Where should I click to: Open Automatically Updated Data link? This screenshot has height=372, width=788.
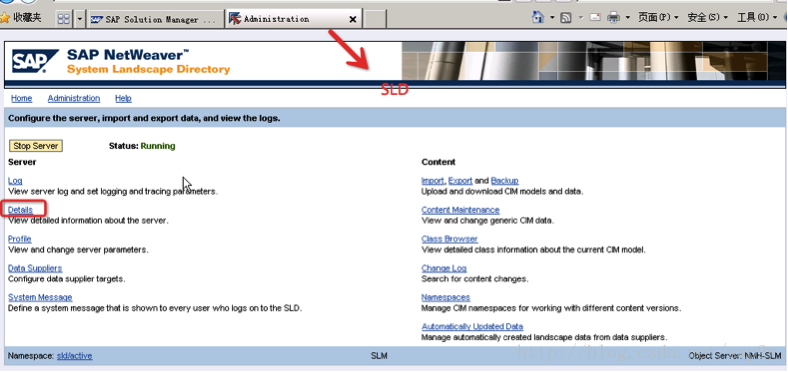[472, 327]
